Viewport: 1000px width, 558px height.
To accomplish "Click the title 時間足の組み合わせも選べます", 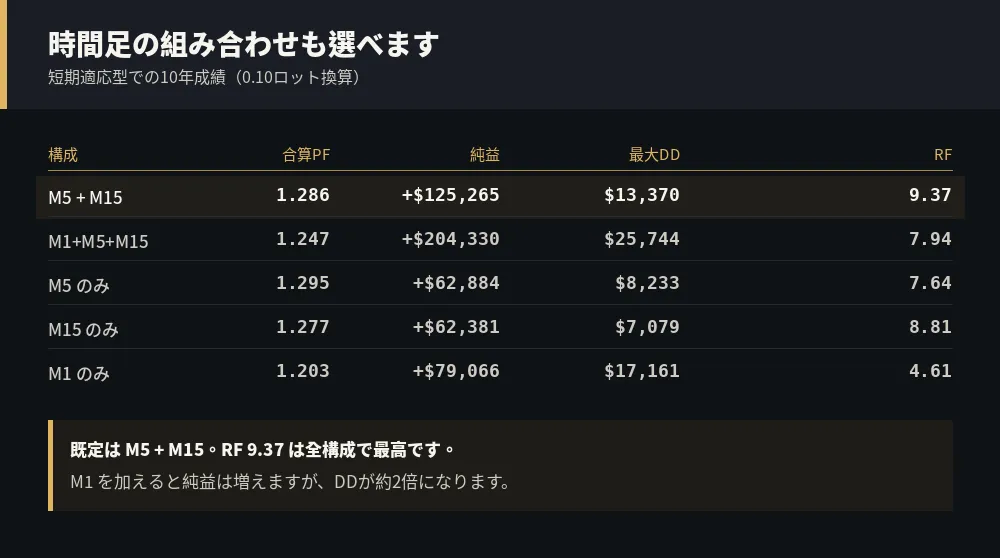I will pos(244,45).
